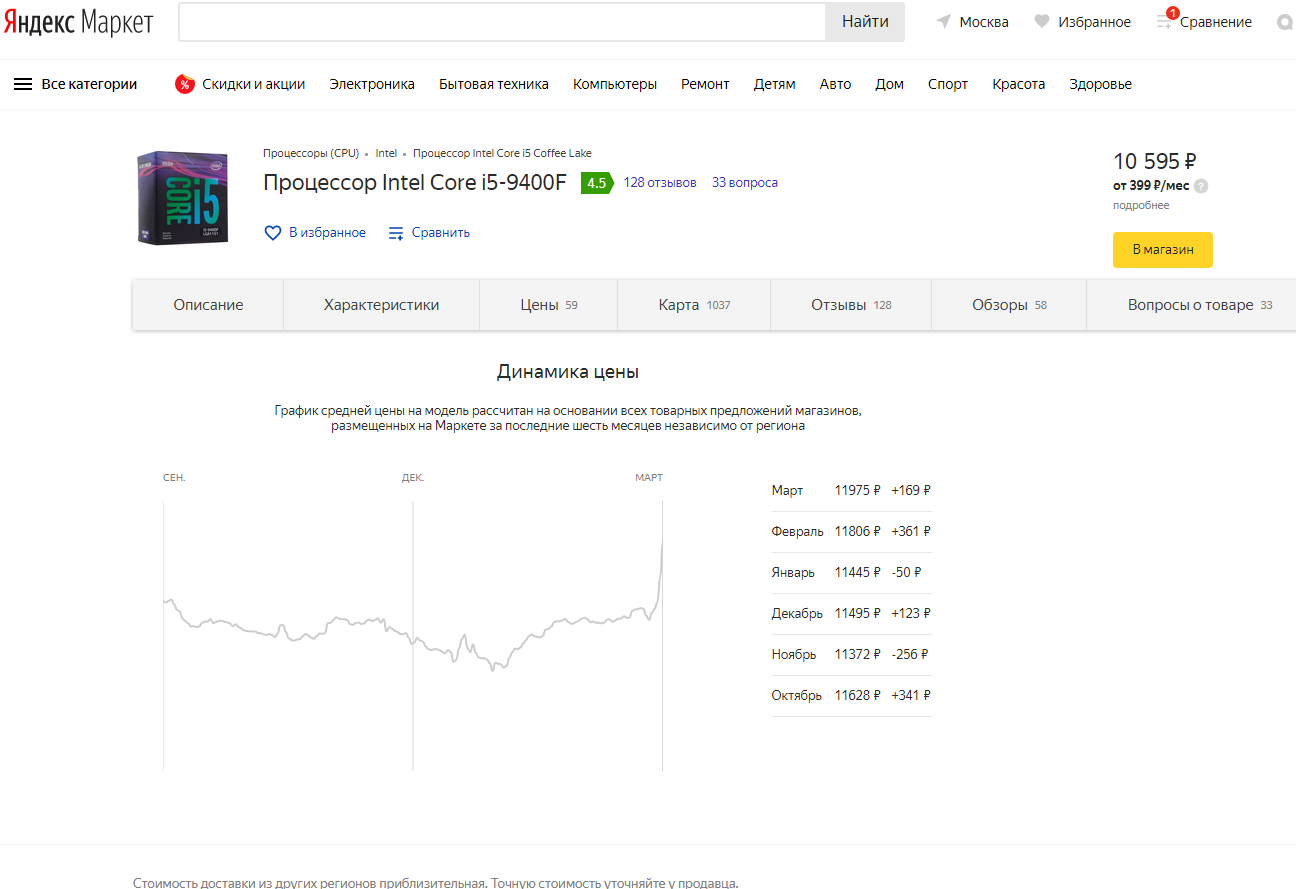Click the СЕН. marker on price chart

[x=174, y=478]
